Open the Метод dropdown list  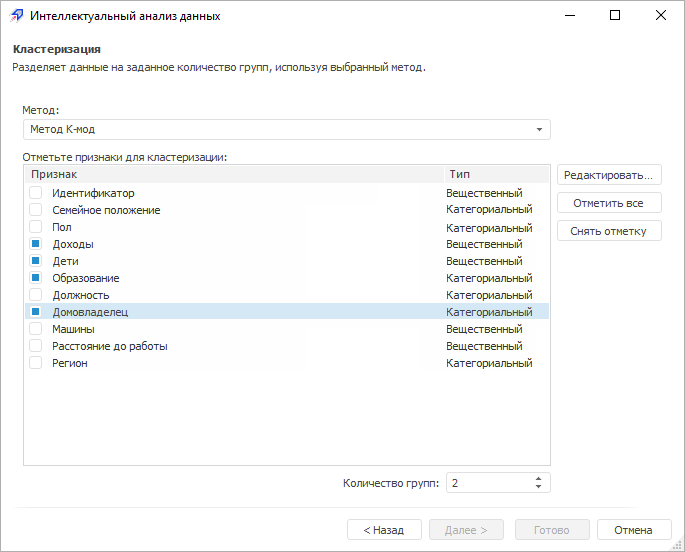[539, 129]
